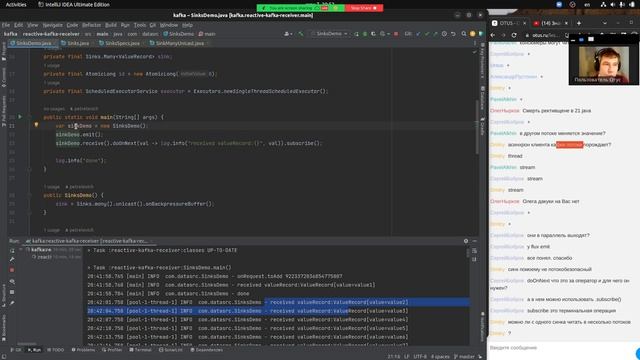Open the View menu
This screenshot has width=640, height=360.
pos(32,25)
